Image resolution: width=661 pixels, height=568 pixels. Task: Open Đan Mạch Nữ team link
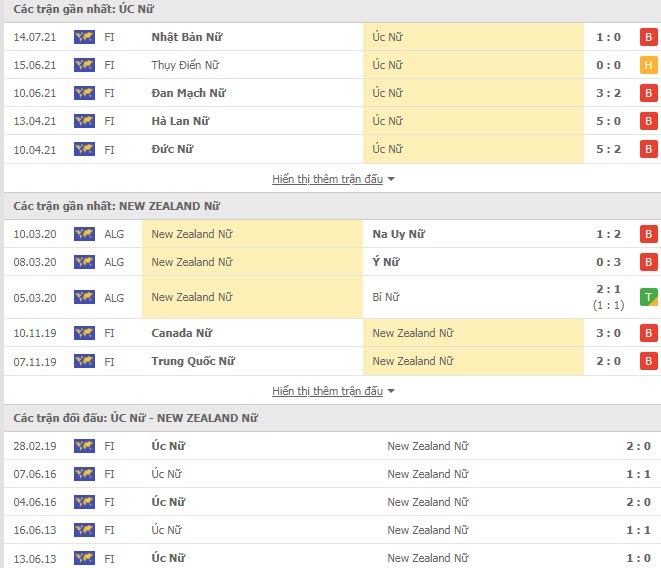pos(188,93)
